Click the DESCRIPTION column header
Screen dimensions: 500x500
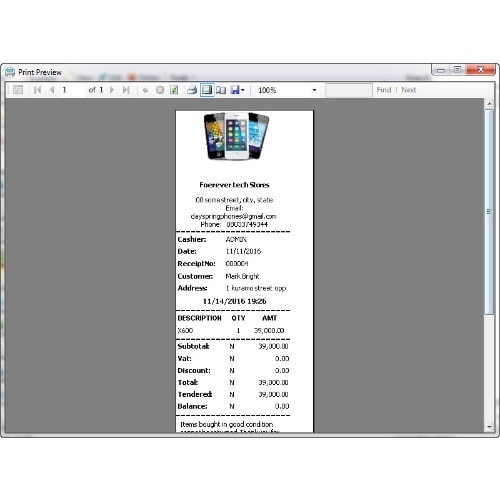(x=199, y=318)
